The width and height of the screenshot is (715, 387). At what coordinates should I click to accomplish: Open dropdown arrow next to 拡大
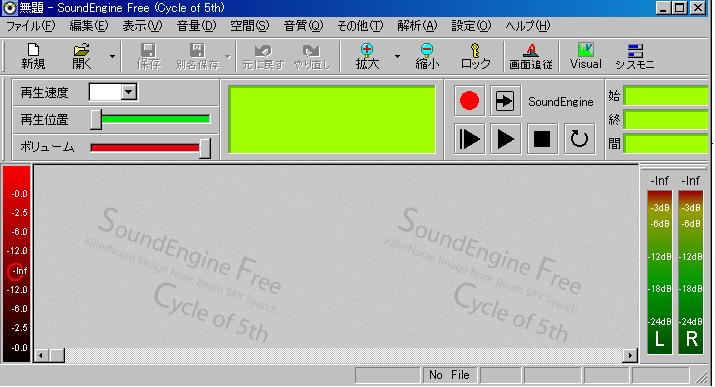point(397,57)
